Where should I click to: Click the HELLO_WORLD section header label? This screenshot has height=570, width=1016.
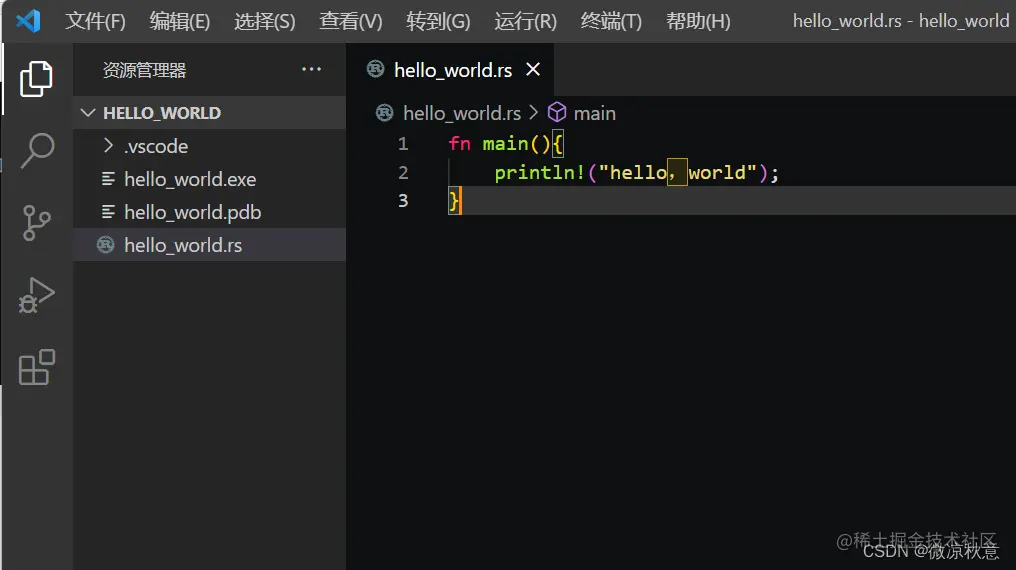tap(162, 113)
